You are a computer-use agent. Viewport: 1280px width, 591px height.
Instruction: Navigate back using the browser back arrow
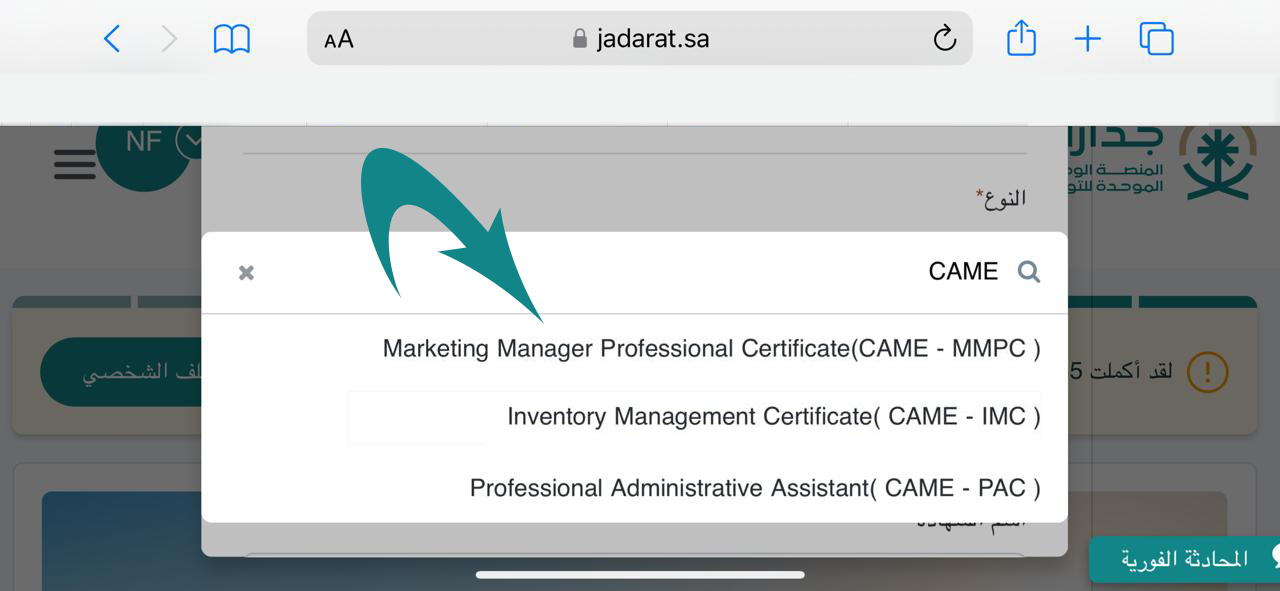[112, 38]
